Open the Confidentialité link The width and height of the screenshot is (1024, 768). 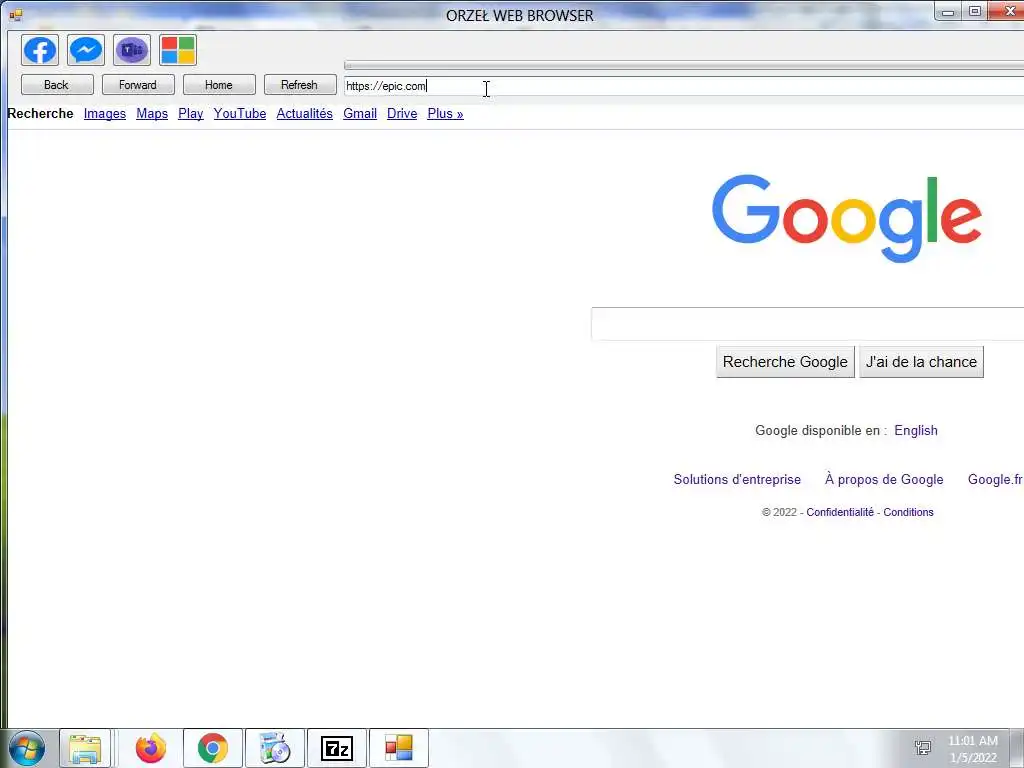[840, 512]
